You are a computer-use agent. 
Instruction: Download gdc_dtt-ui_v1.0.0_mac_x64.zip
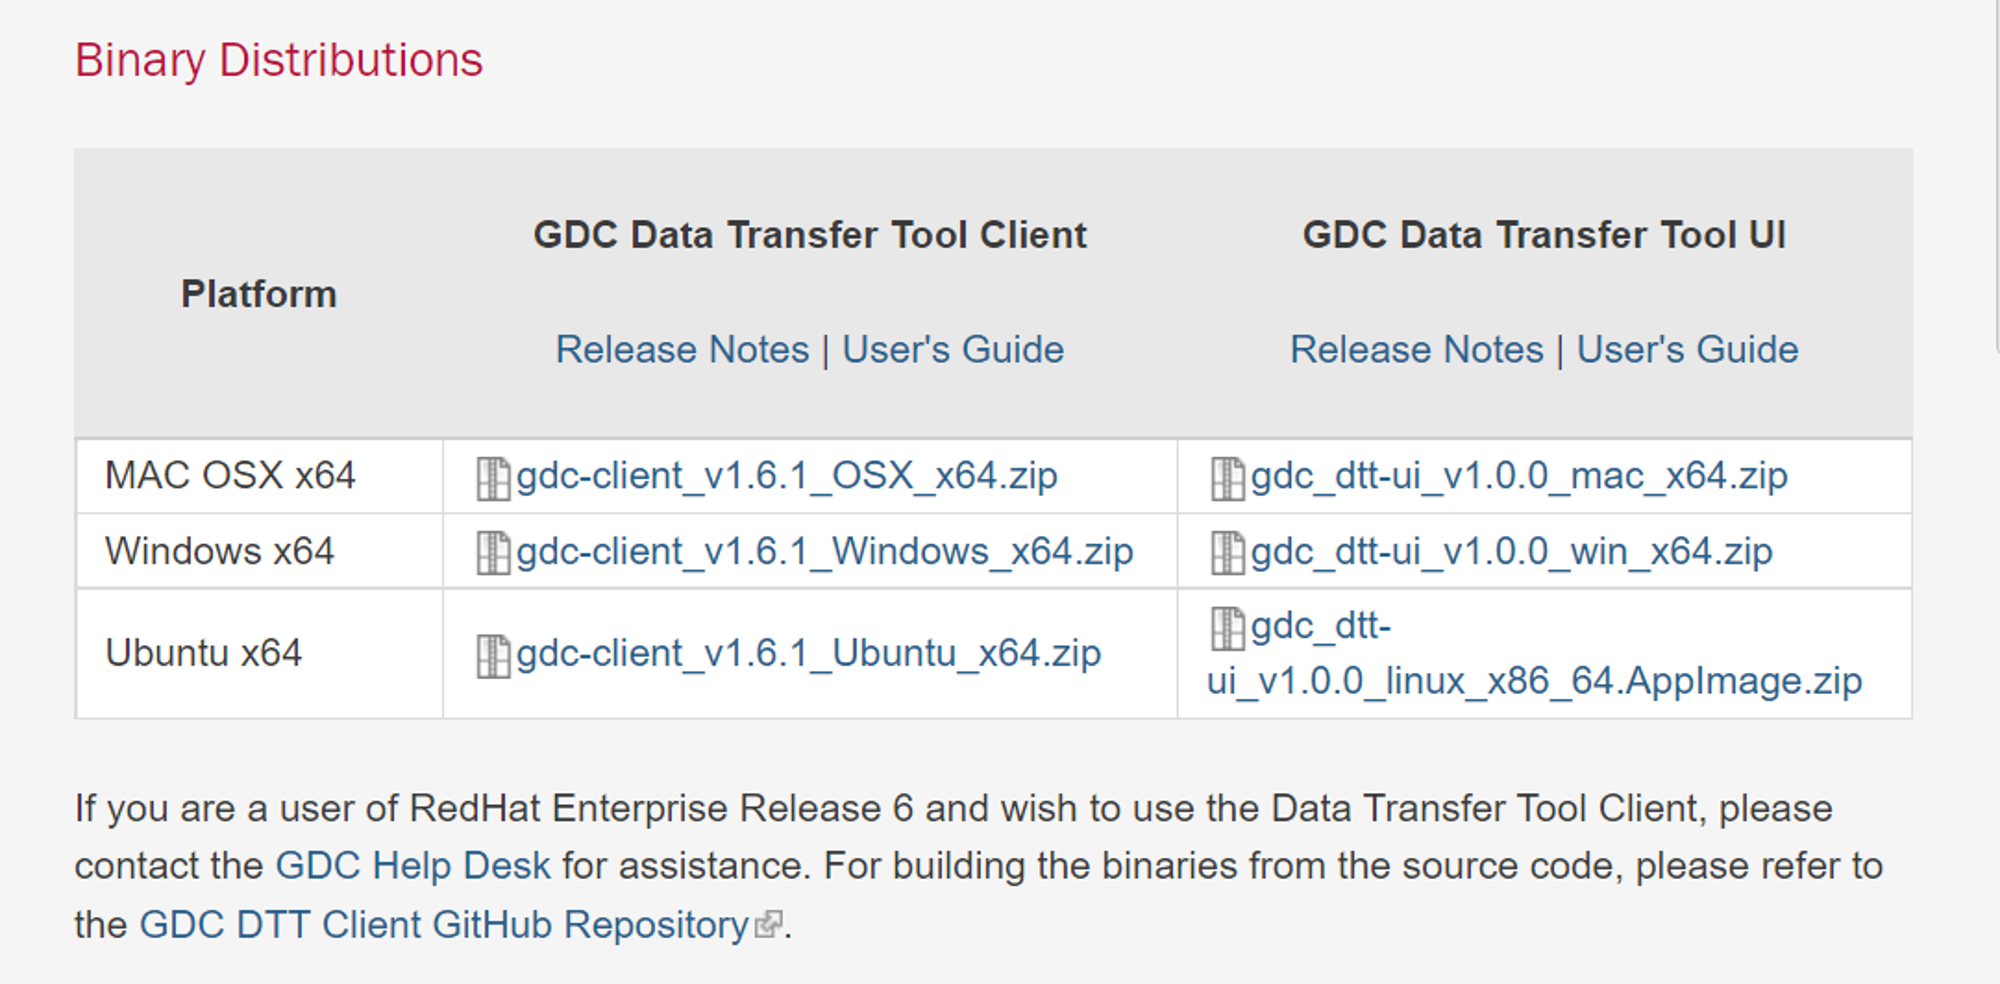1518,476
